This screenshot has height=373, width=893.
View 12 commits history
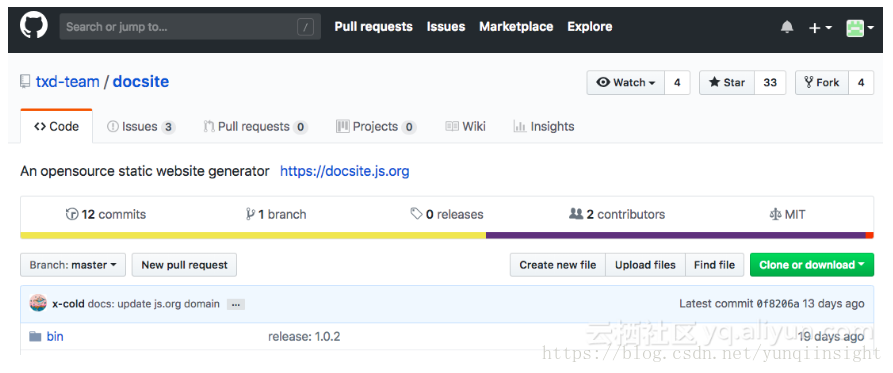coord(106,215)
